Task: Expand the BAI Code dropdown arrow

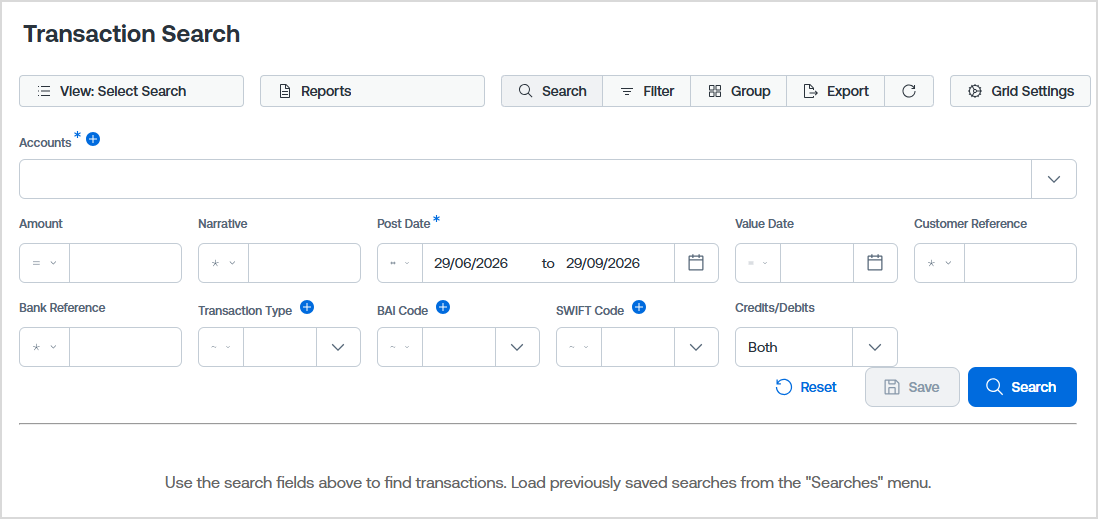Action: [x=517, y=347]
